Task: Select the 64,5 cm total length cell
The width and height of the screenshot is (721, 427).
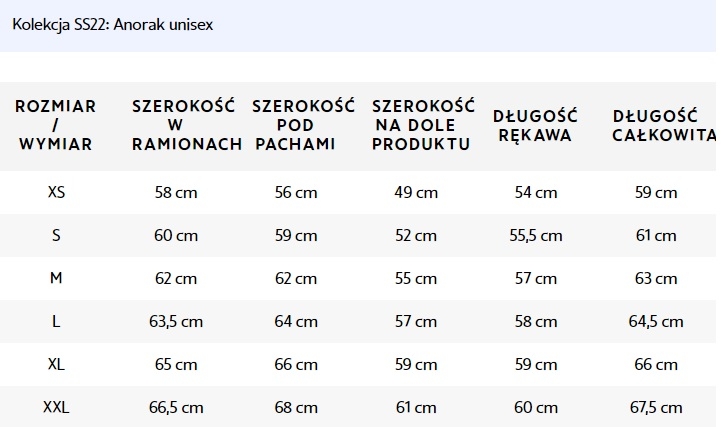Action: tap(656, 321)
